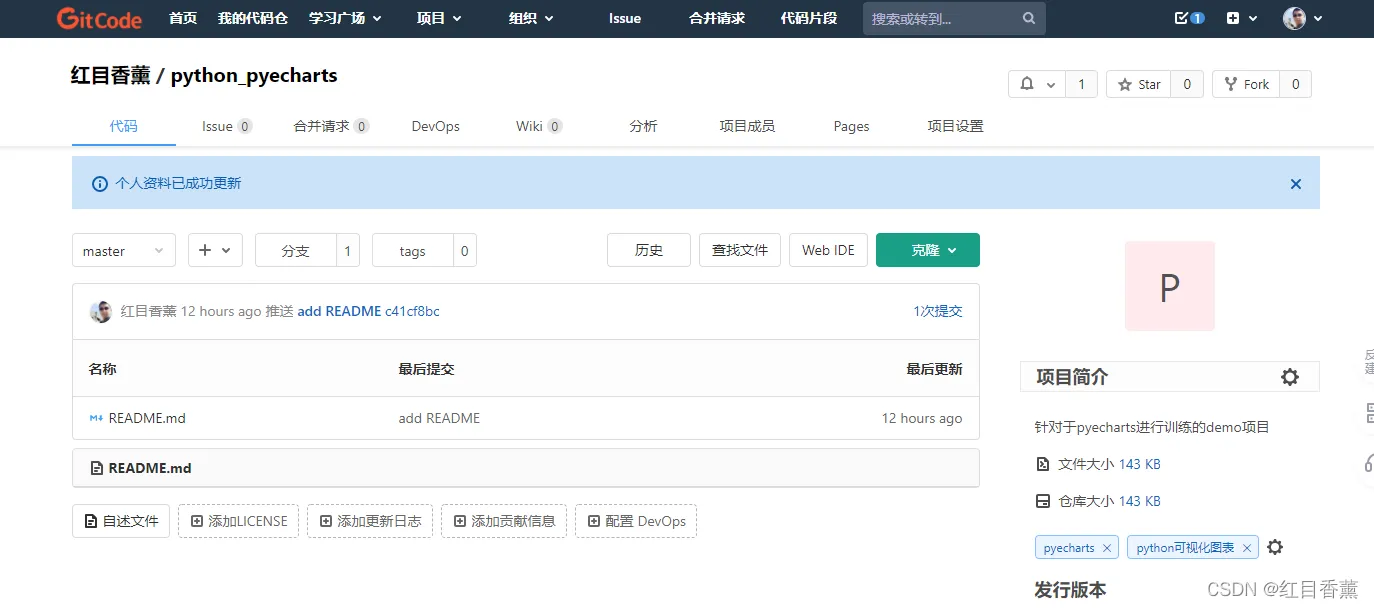Open the add README commit link
The width and height of the screenshot is (1374, 608).
coord(339,311)
